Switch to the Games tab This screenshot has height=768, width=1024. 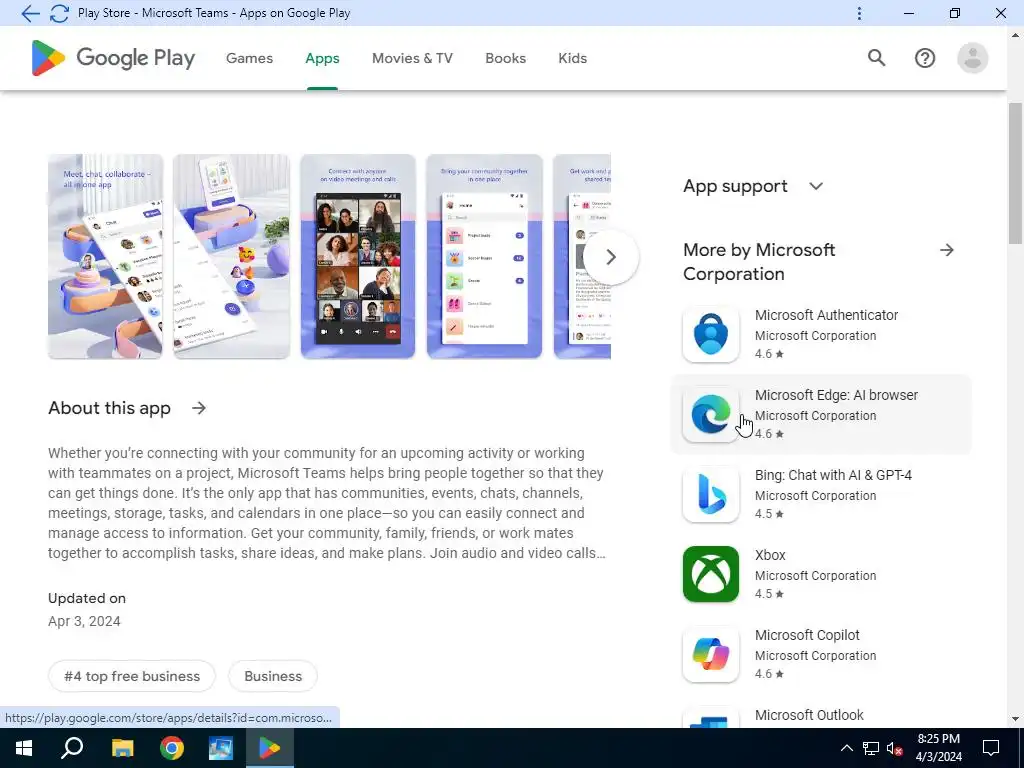coord(249,58)
